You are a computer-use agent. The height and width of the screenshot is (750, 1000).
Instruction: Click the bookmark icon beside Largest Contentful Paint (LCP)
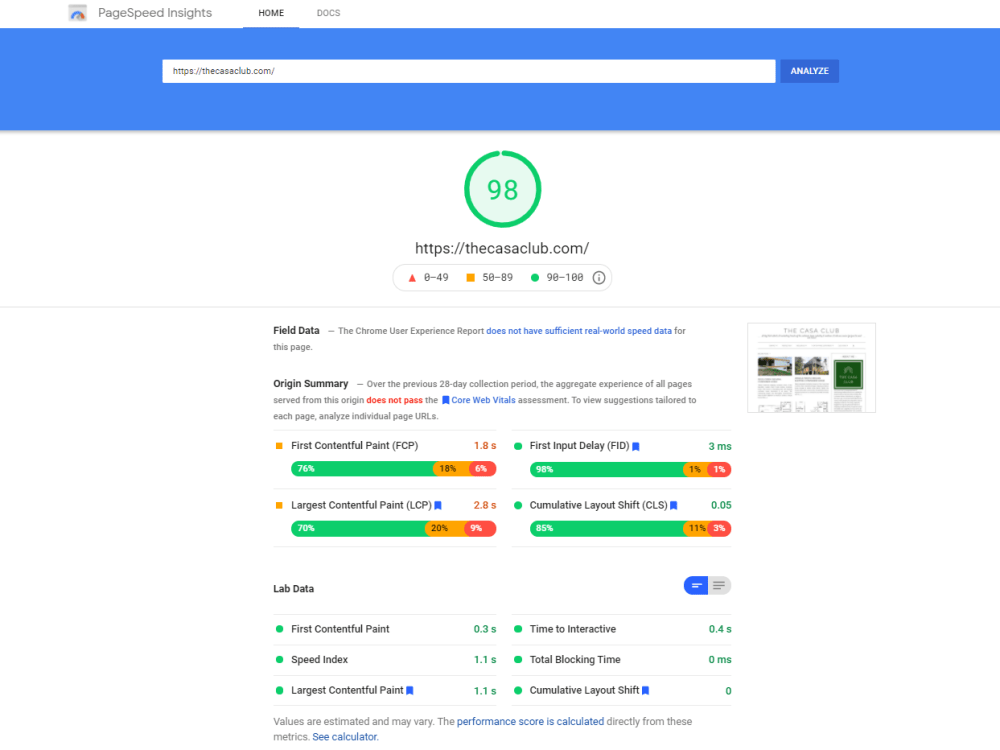click(x=438, y=506)
